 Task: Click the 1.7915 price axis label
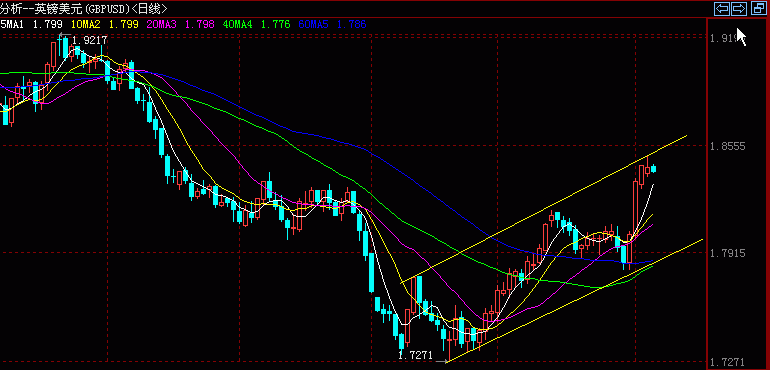727,253
